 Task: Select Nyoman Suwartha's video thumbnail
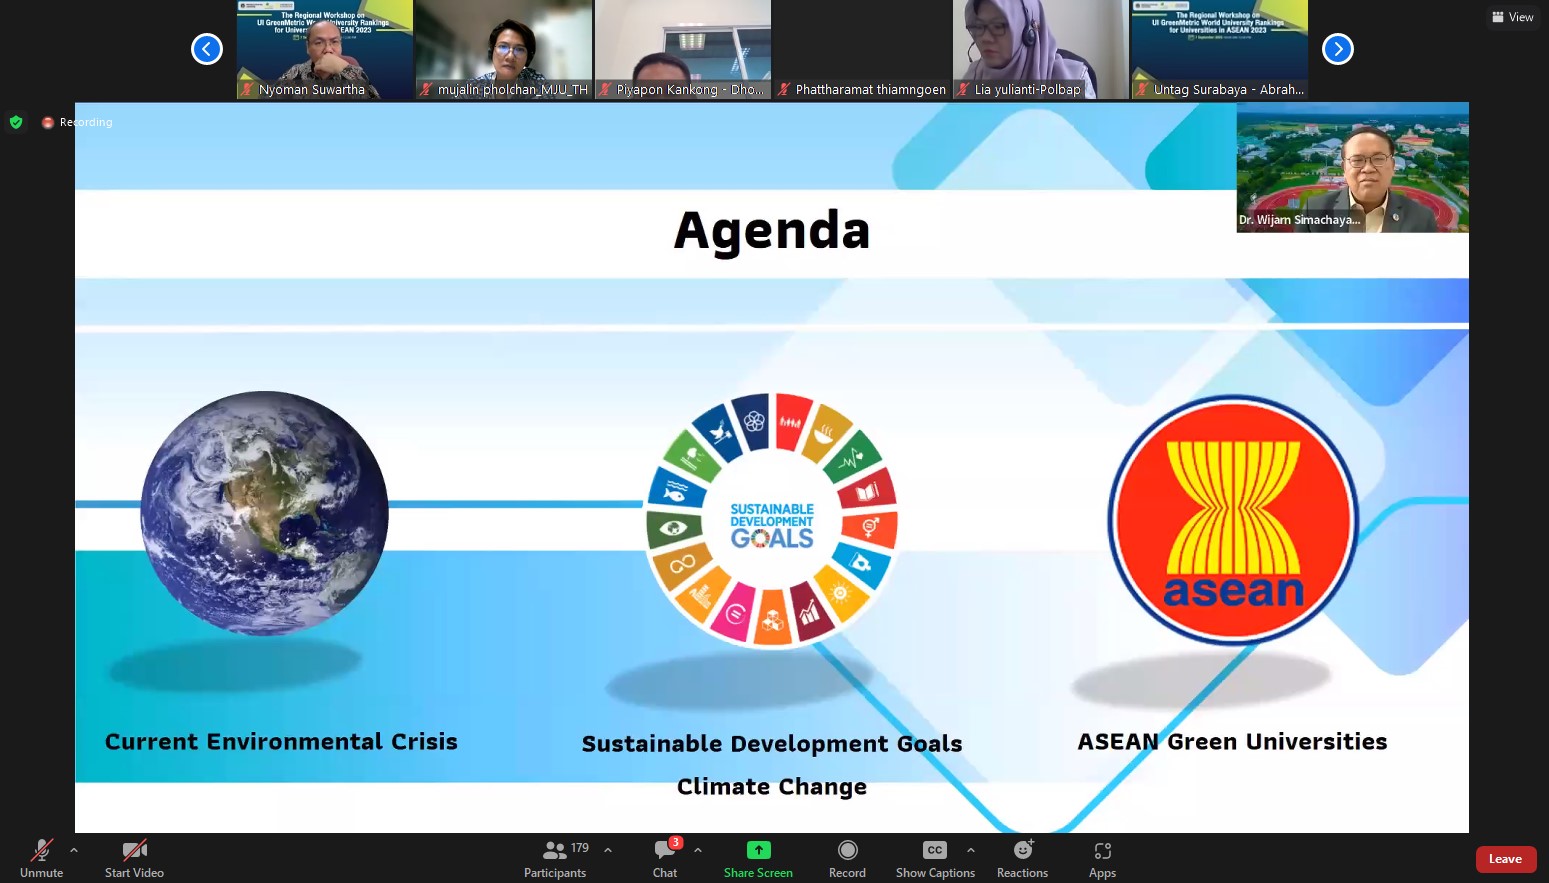pos(324,49)
